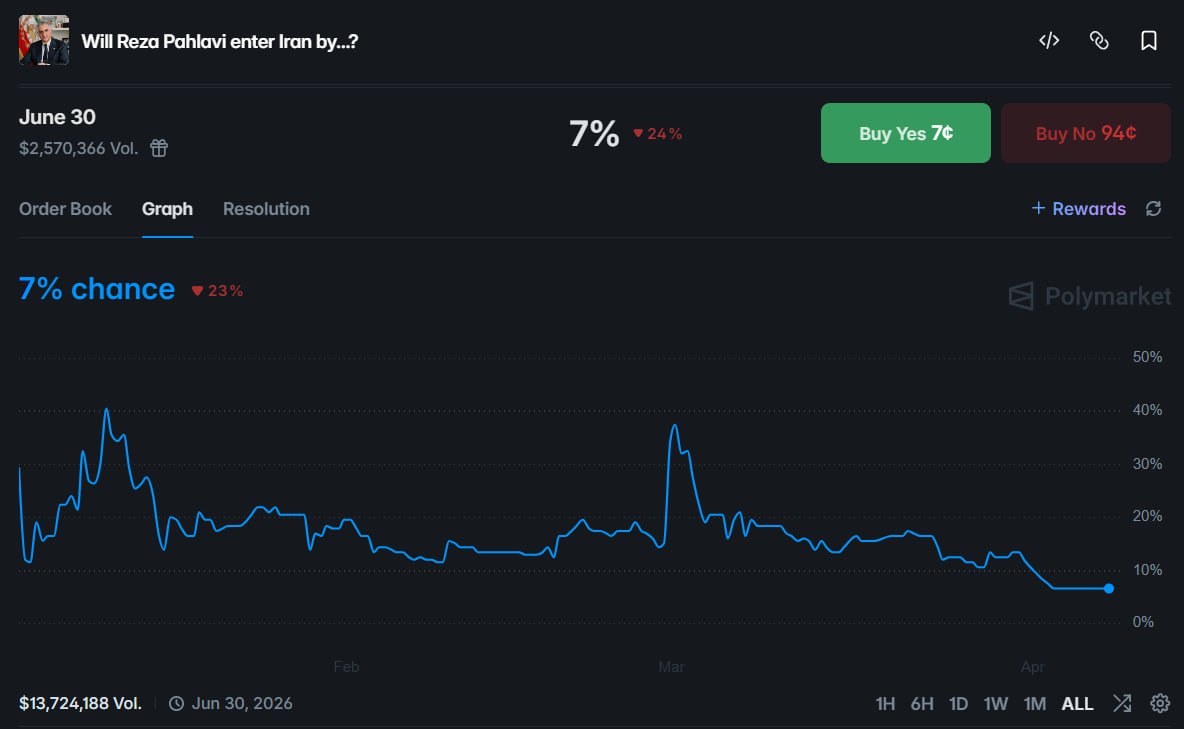
Task: Switch chart range to 1H
Action: (x=886, y=703)
